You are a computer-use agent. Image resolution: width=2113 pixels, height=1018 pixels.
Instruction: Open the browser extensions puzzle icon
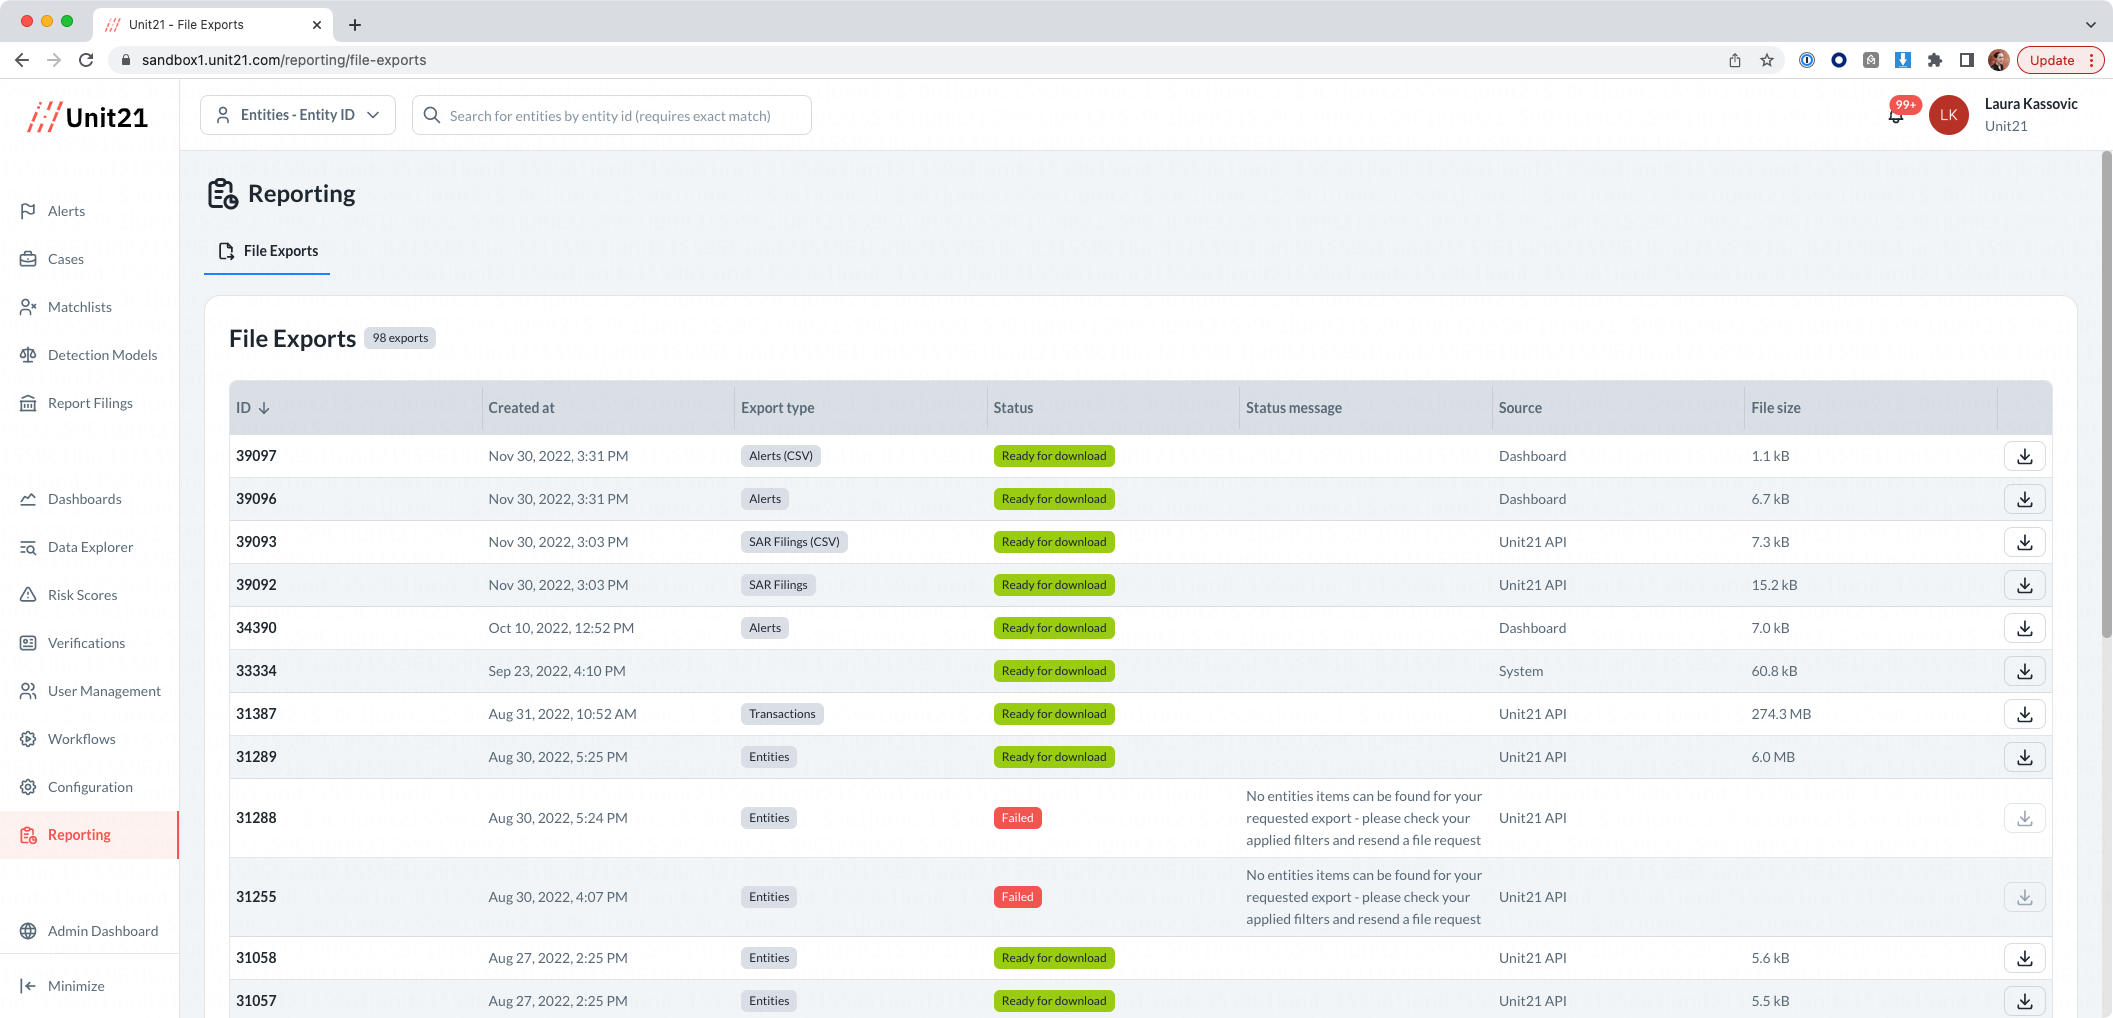[x=1935, y=60]
